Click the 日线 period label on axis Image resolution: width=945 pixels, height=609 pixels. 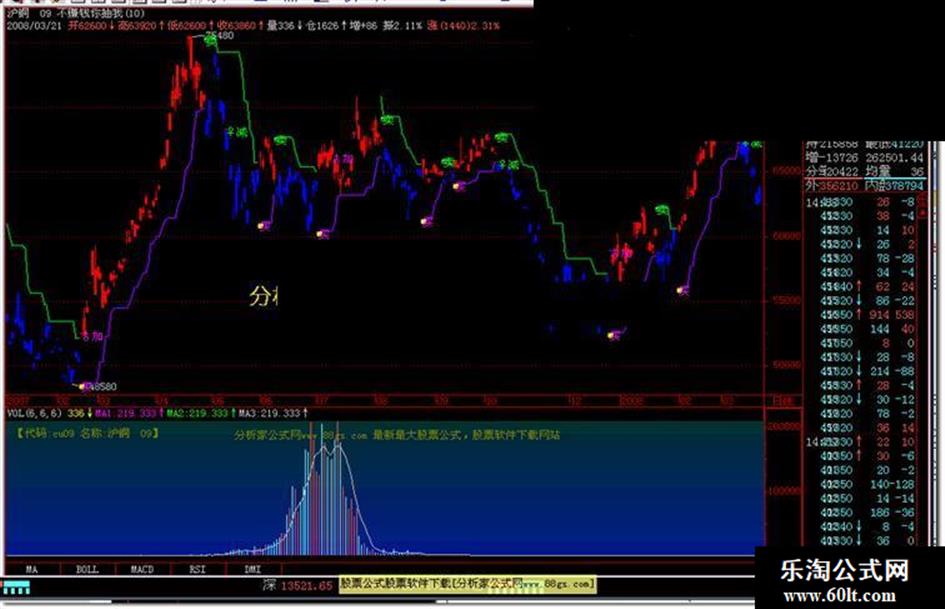tap(784, 400)
